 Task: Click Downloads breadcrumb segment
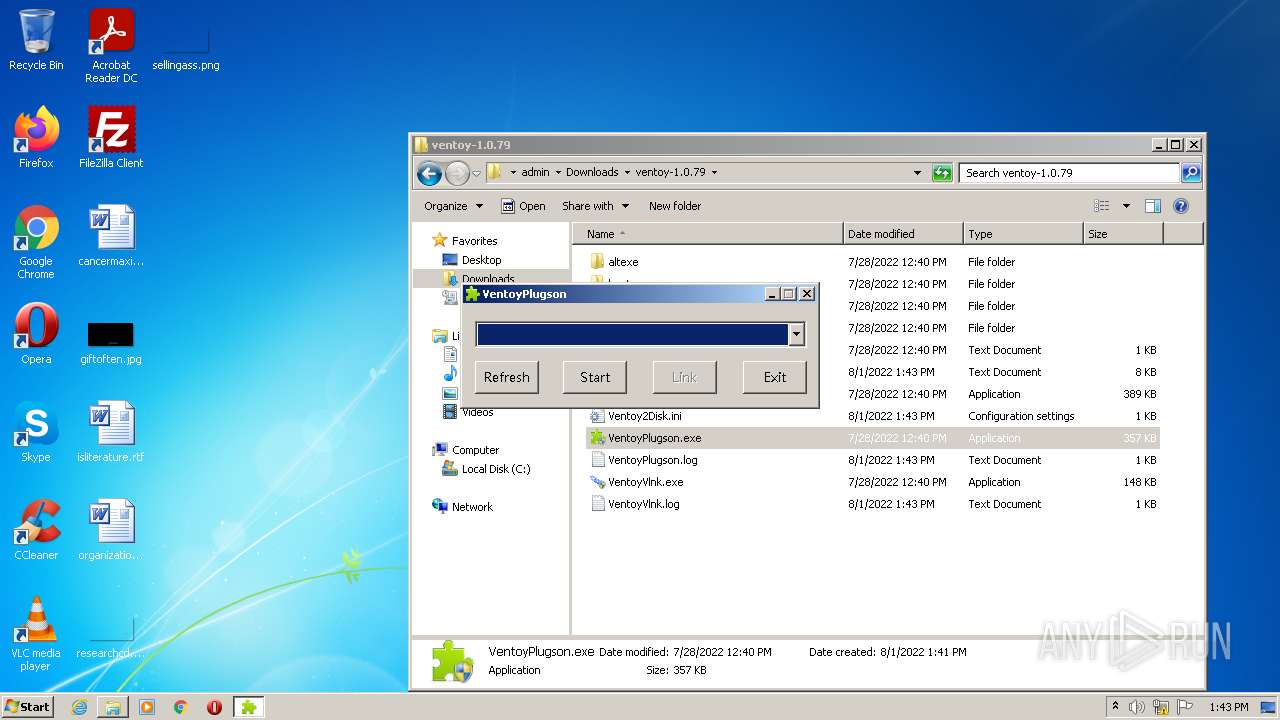[592, 172]
